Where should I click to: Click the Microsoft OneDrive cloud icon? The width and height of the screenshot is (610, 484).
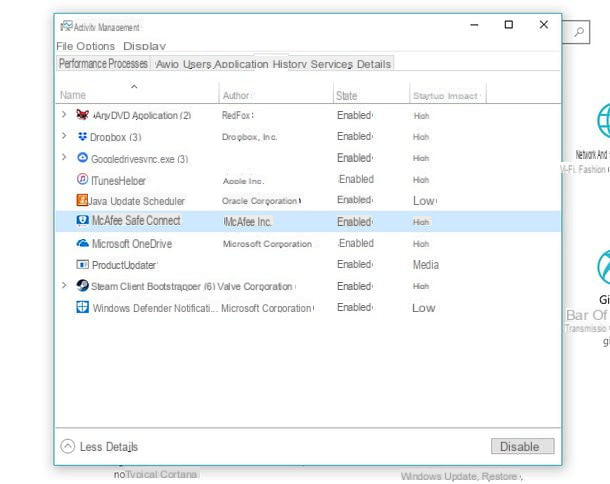[82, 243]
